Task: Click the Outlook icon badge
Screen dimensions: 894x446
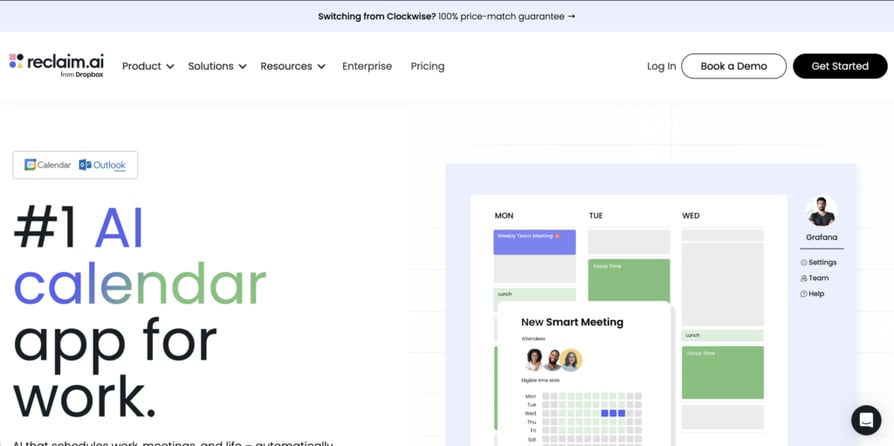Action: (x=102, y=165)
